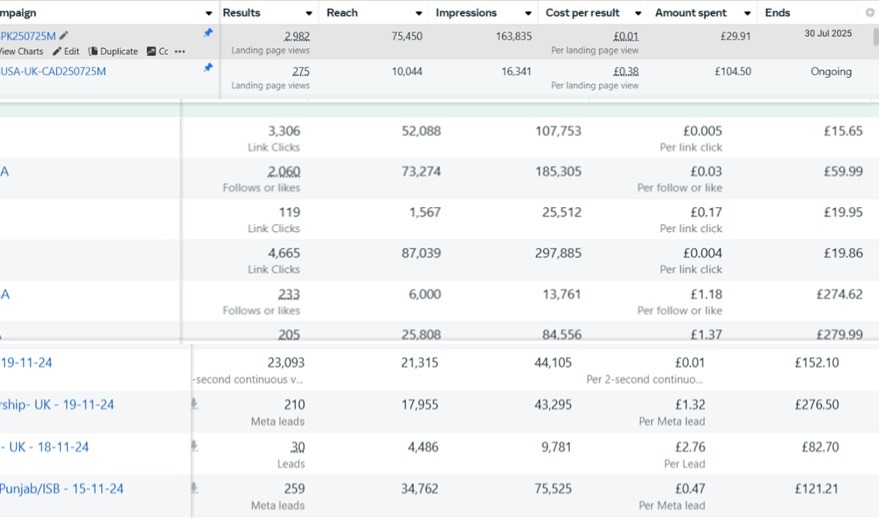Image resolution: width=879 pixels, height=518 pixels.
Task: Click the £59.99 amount value
Action: click(x=843, y=172)
